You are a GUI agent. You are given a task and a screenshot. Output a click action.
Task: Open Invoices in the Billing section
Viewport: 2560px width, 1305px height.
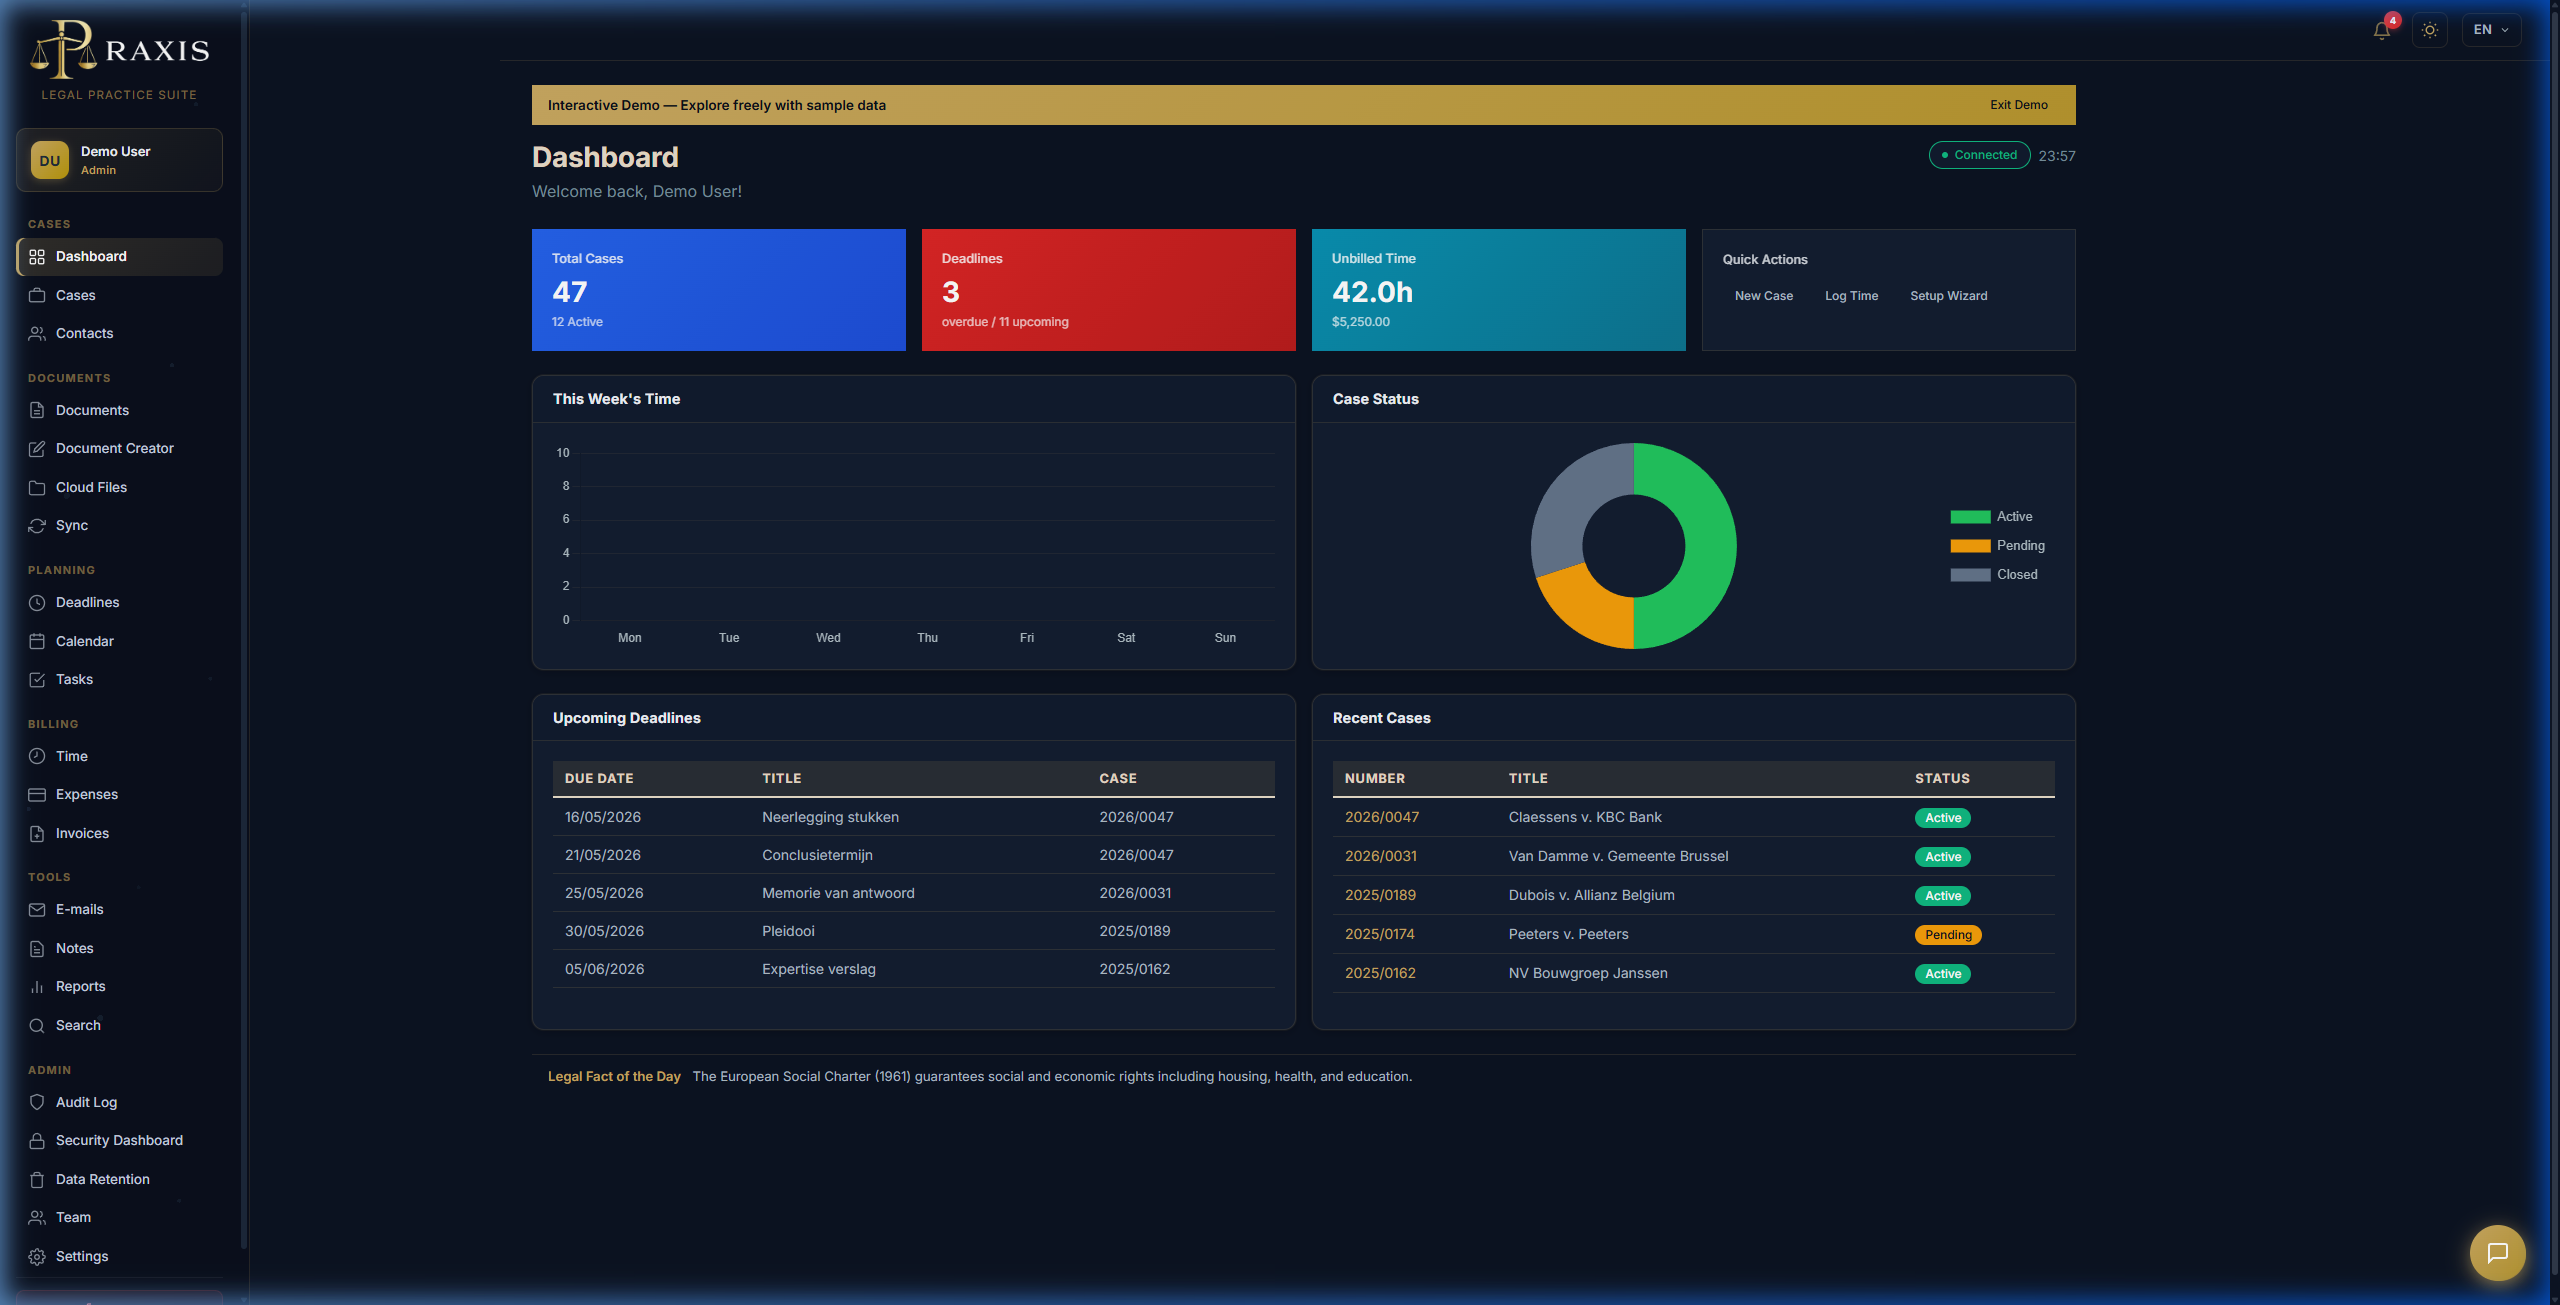[119, 833]
